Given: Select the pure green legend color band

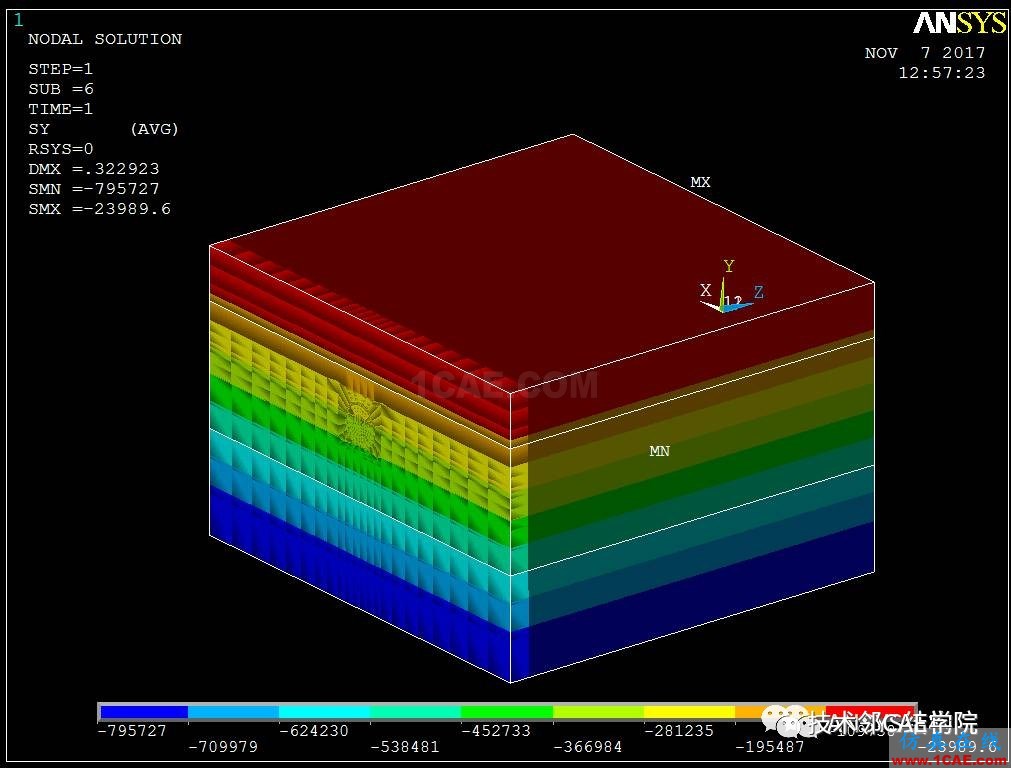Looking at the screenshot, I should [507, 713].
